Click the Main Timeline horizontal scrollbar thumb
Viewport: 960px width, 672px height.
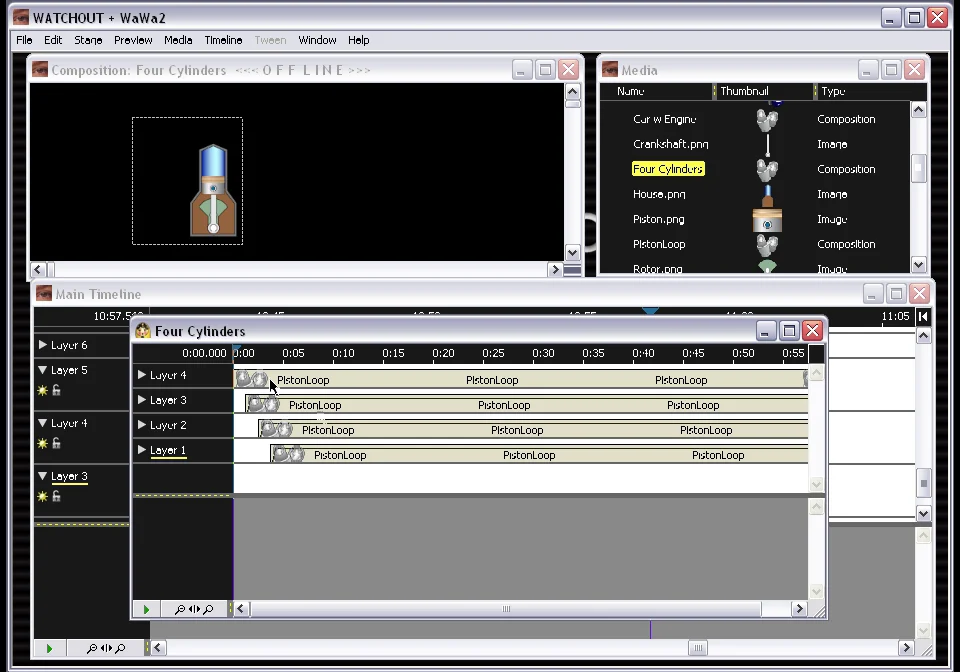coord(697,648)
